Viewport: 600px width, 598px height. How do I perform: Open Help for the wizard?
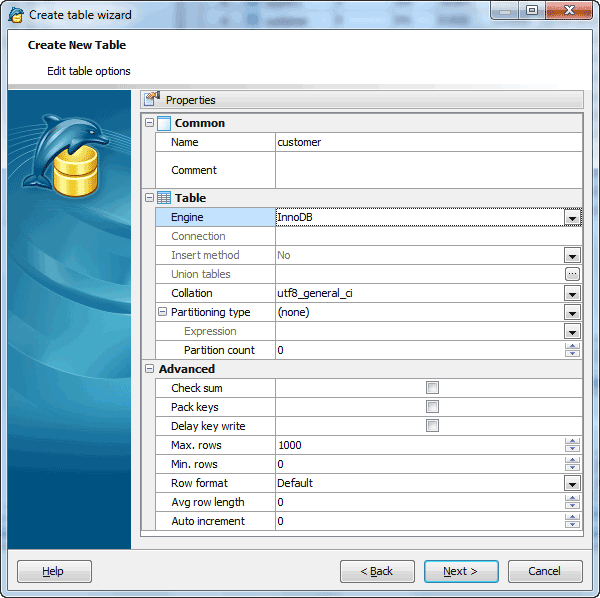tap(54, 571)
